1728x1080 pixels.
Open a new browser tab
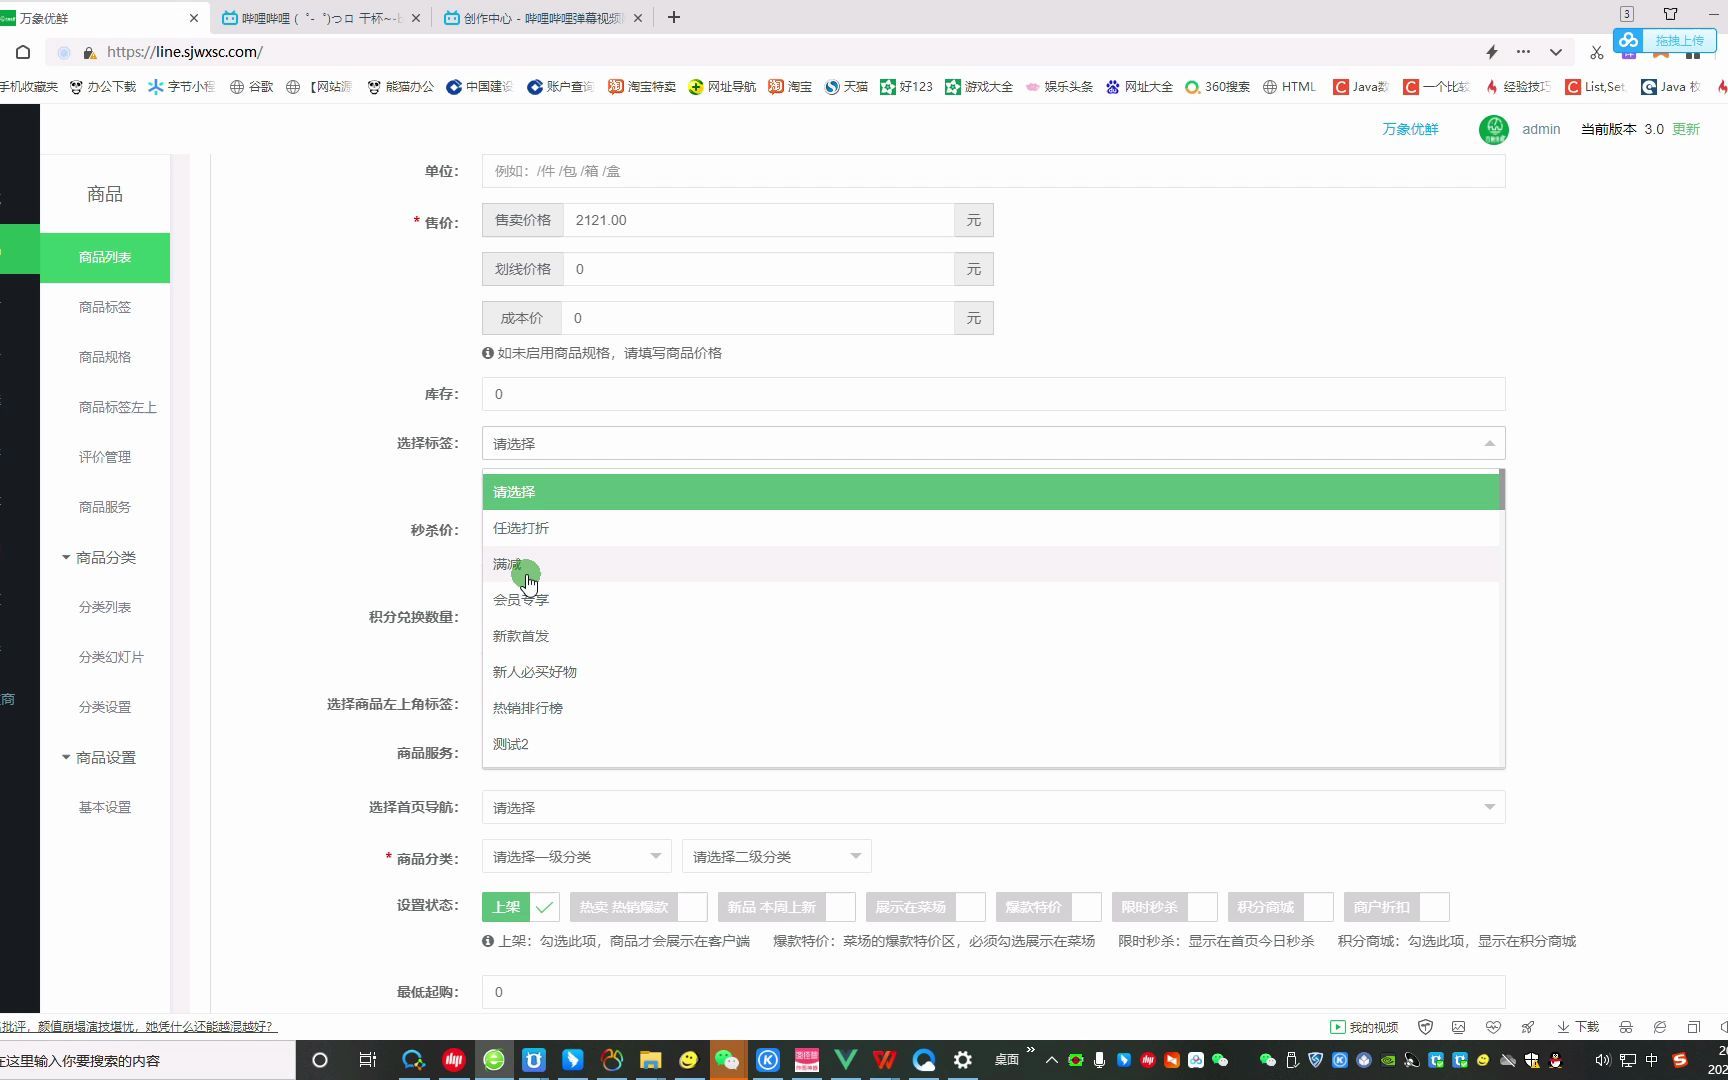click(674, 17)
